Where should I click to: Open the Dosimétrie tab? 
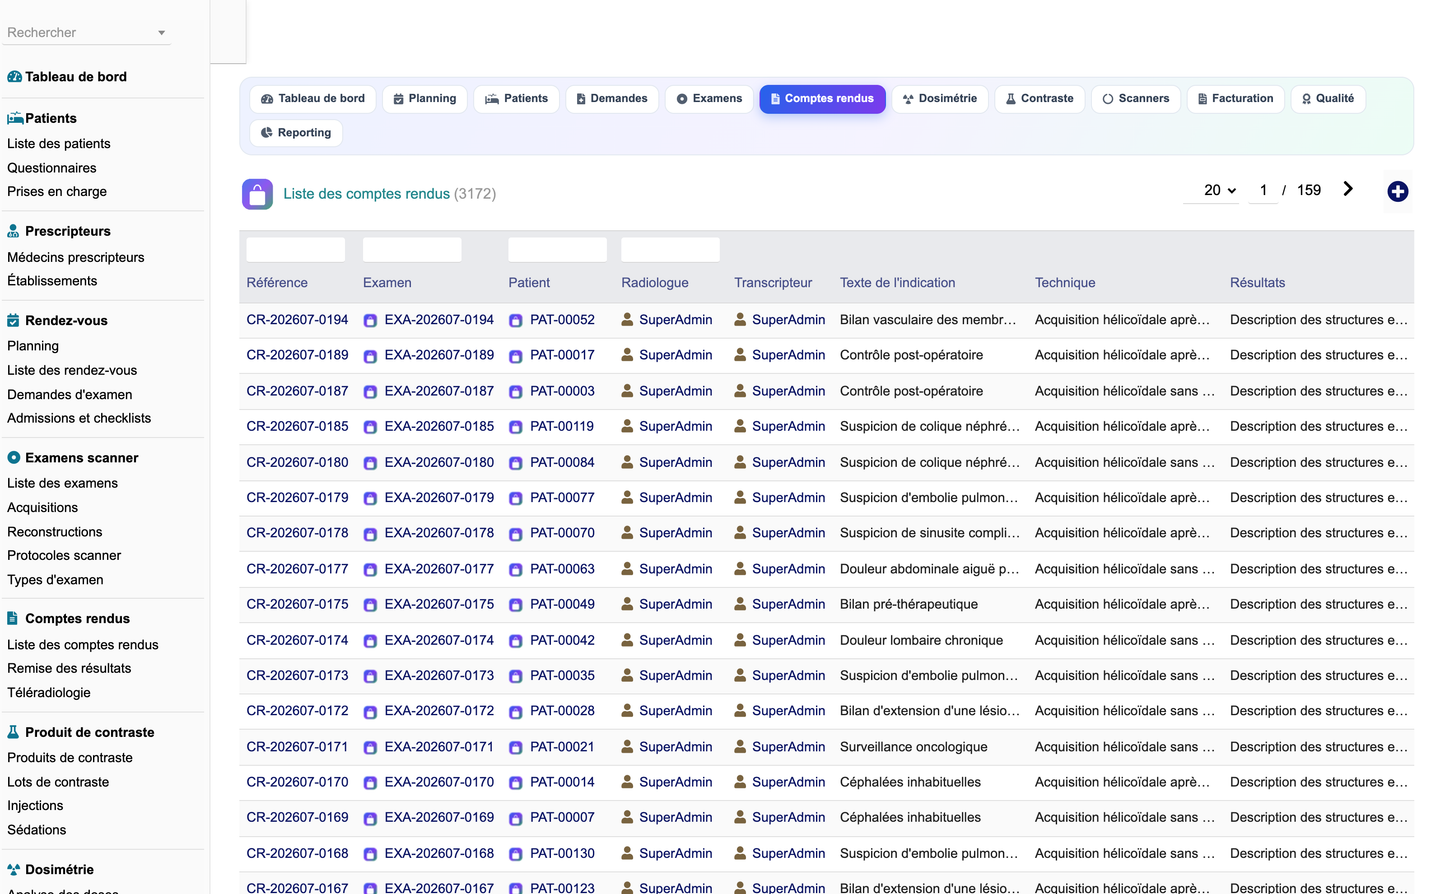[x=940, y=99]
